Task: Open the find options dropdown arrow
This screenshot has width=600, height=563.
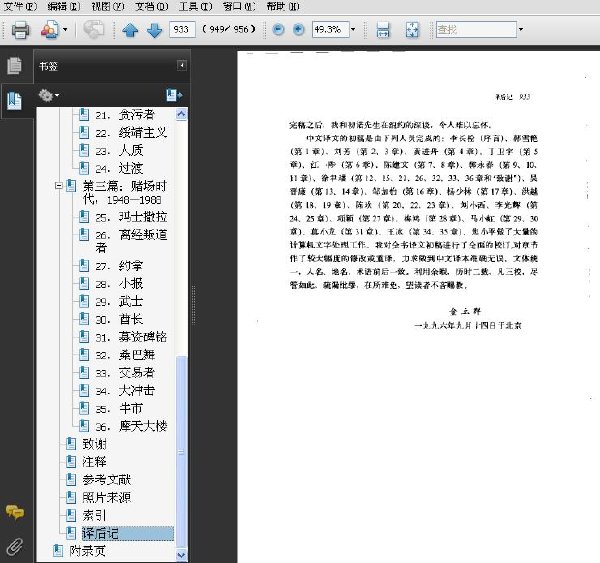Action: [520, 29]
